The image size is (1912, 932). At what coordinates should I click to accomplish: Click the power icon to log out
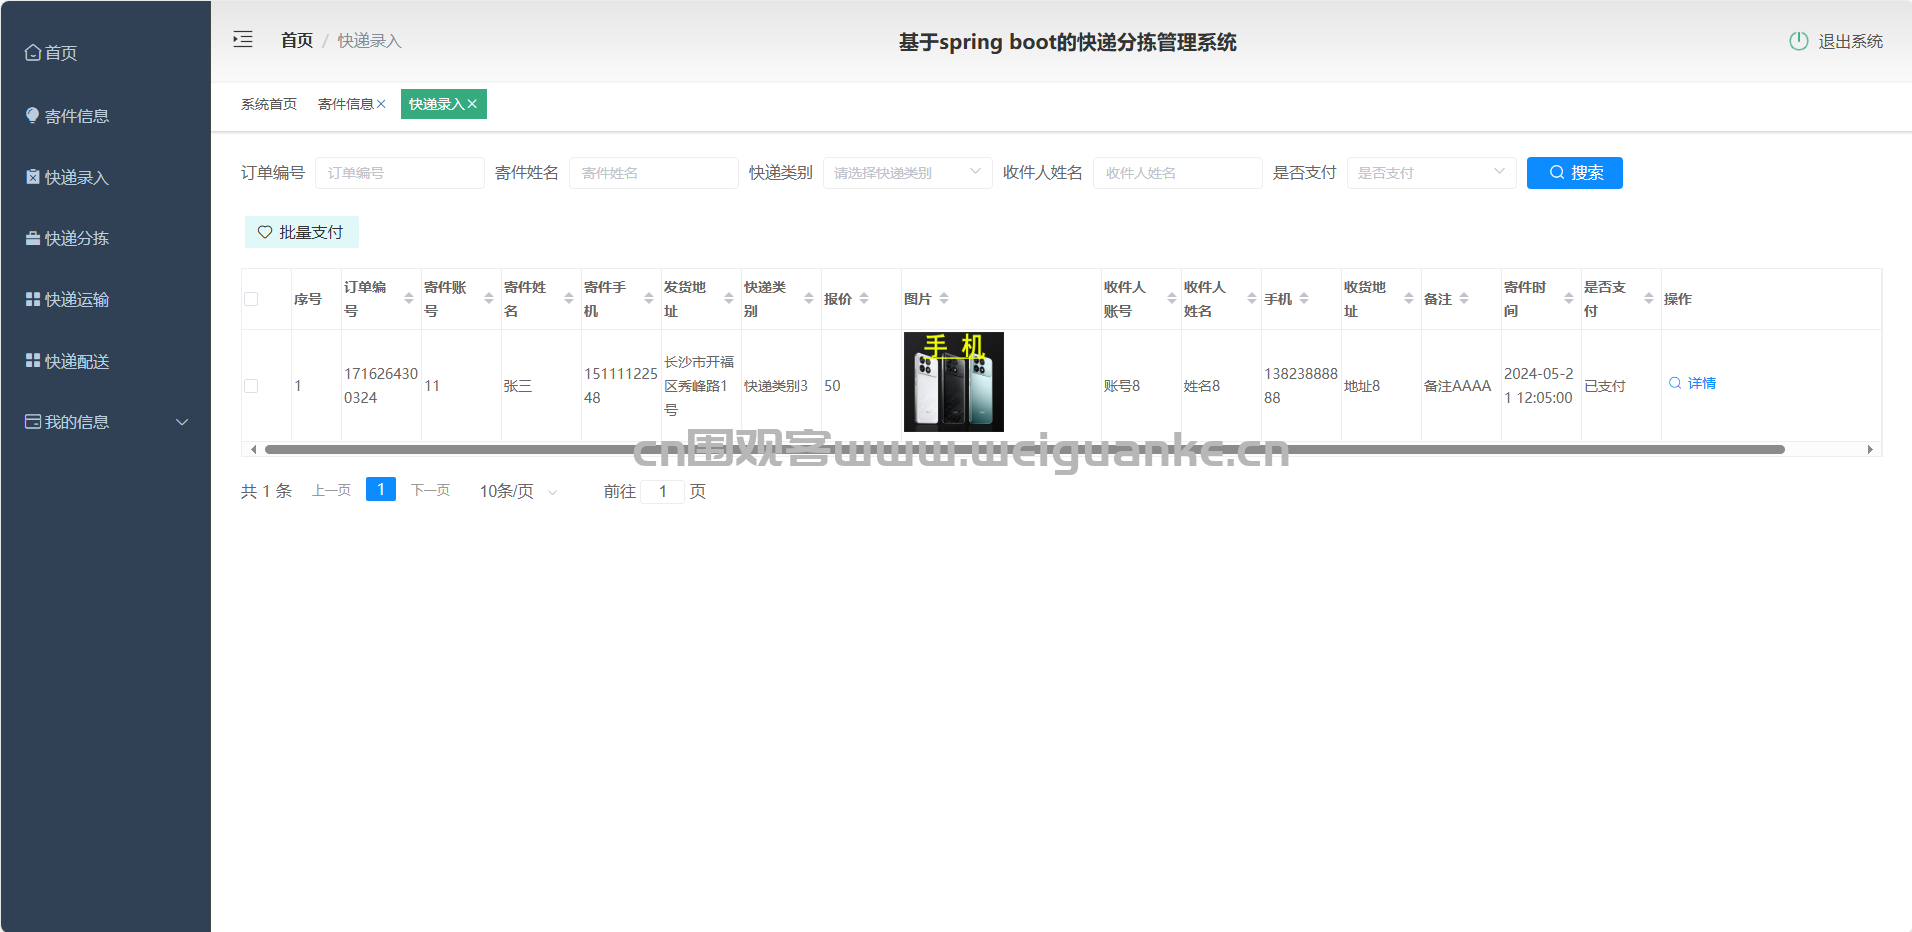[1798, 41]
